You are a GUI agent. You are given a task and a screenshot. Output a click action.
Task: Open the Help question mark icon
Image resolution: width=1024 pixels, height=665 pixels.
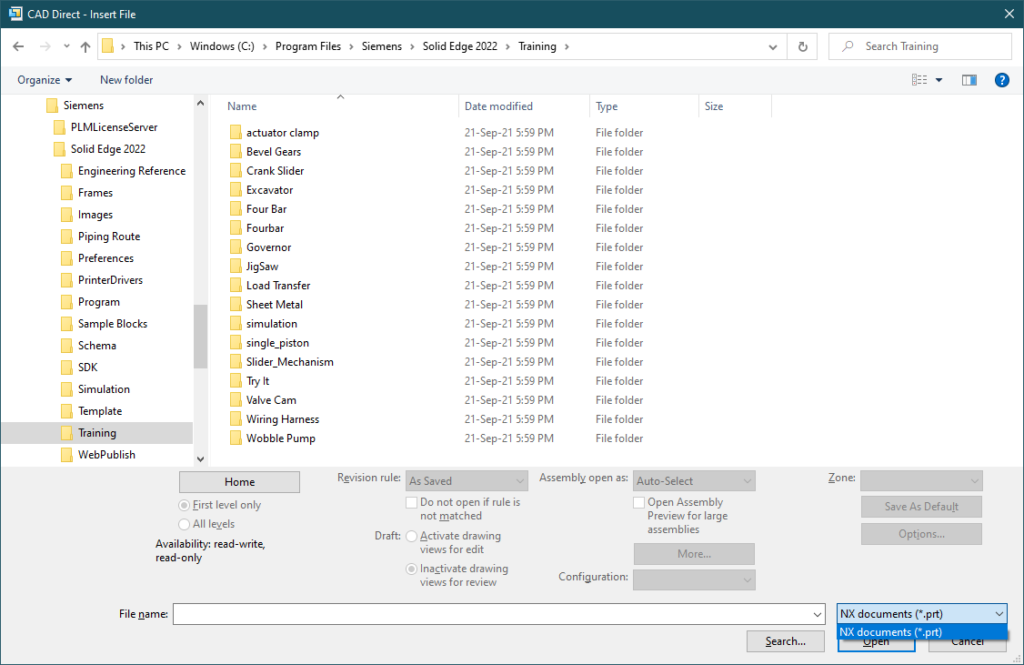[1002, 80]
